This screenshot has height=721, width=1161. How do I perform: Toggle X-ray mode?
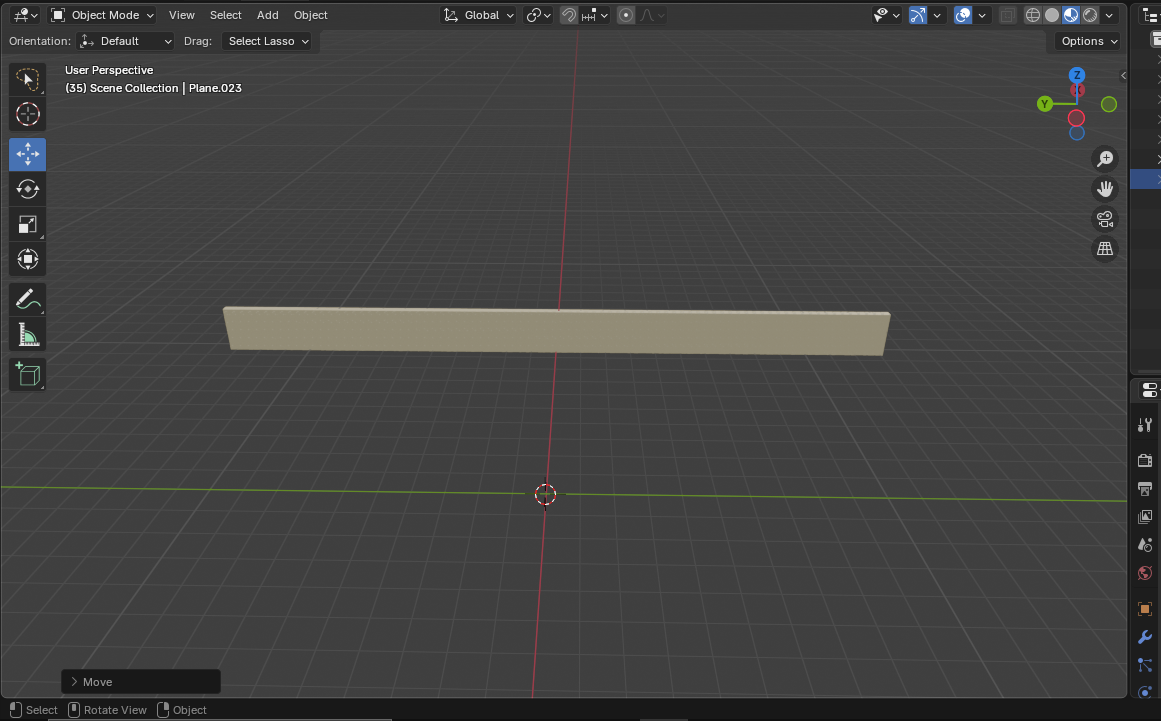(1007, 15)
